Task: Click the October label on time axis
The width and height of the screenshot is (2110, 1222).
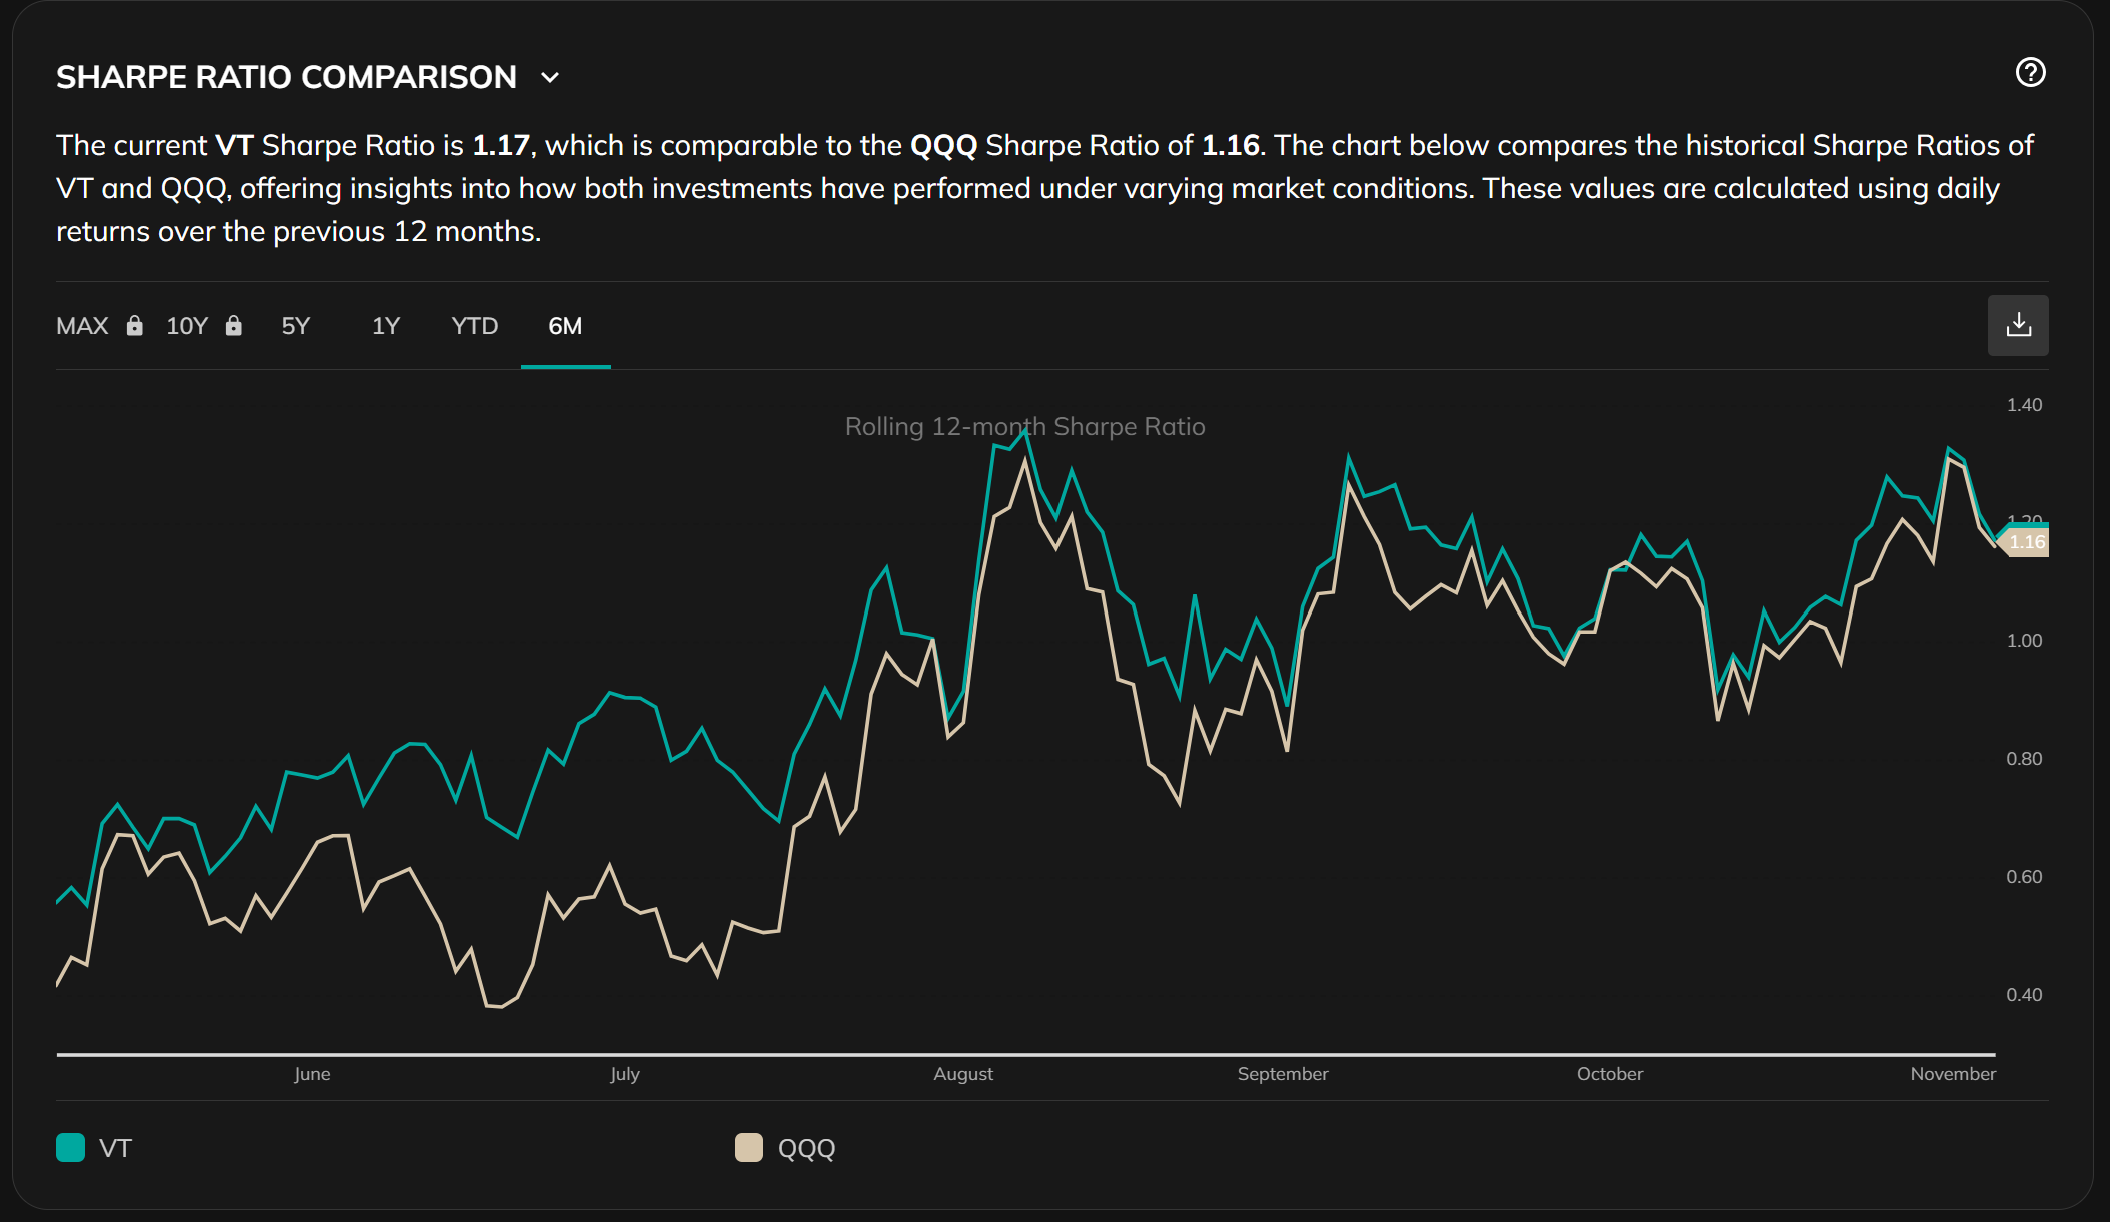Action: click(x=1609, y=1074)
